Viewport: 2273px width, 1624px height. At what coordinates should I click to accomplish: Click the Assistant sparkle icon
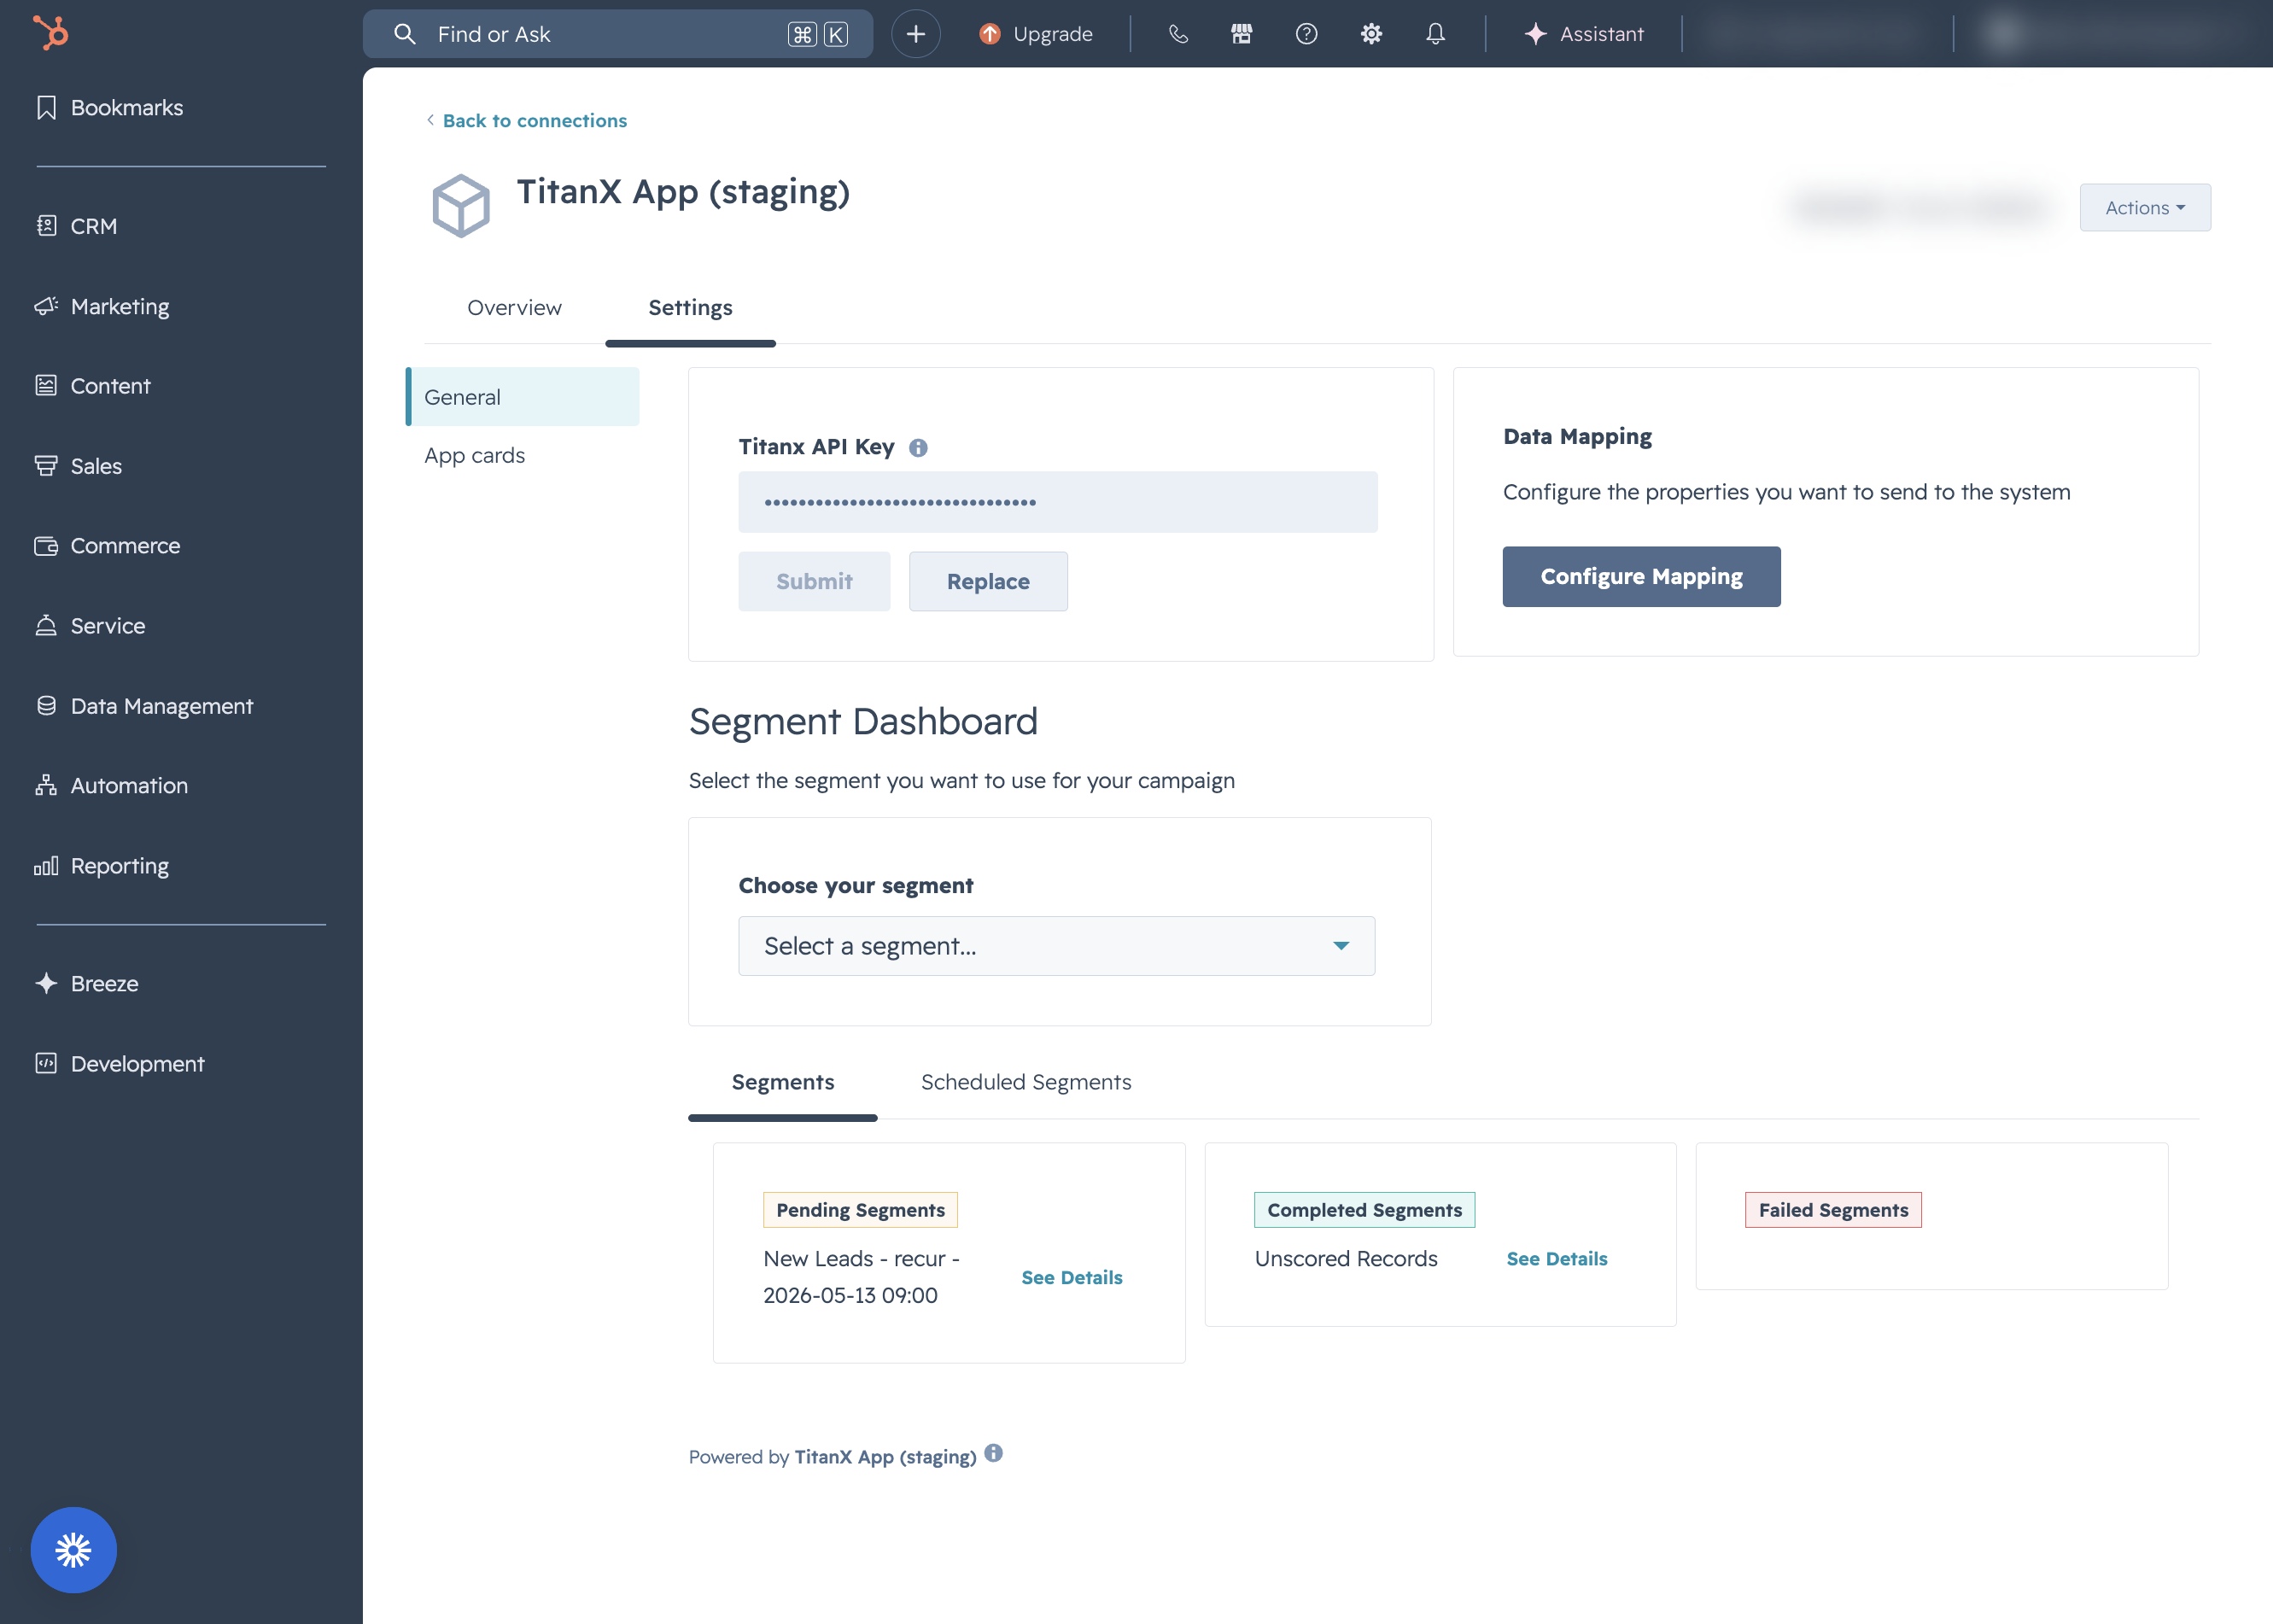click(1535, 34)
